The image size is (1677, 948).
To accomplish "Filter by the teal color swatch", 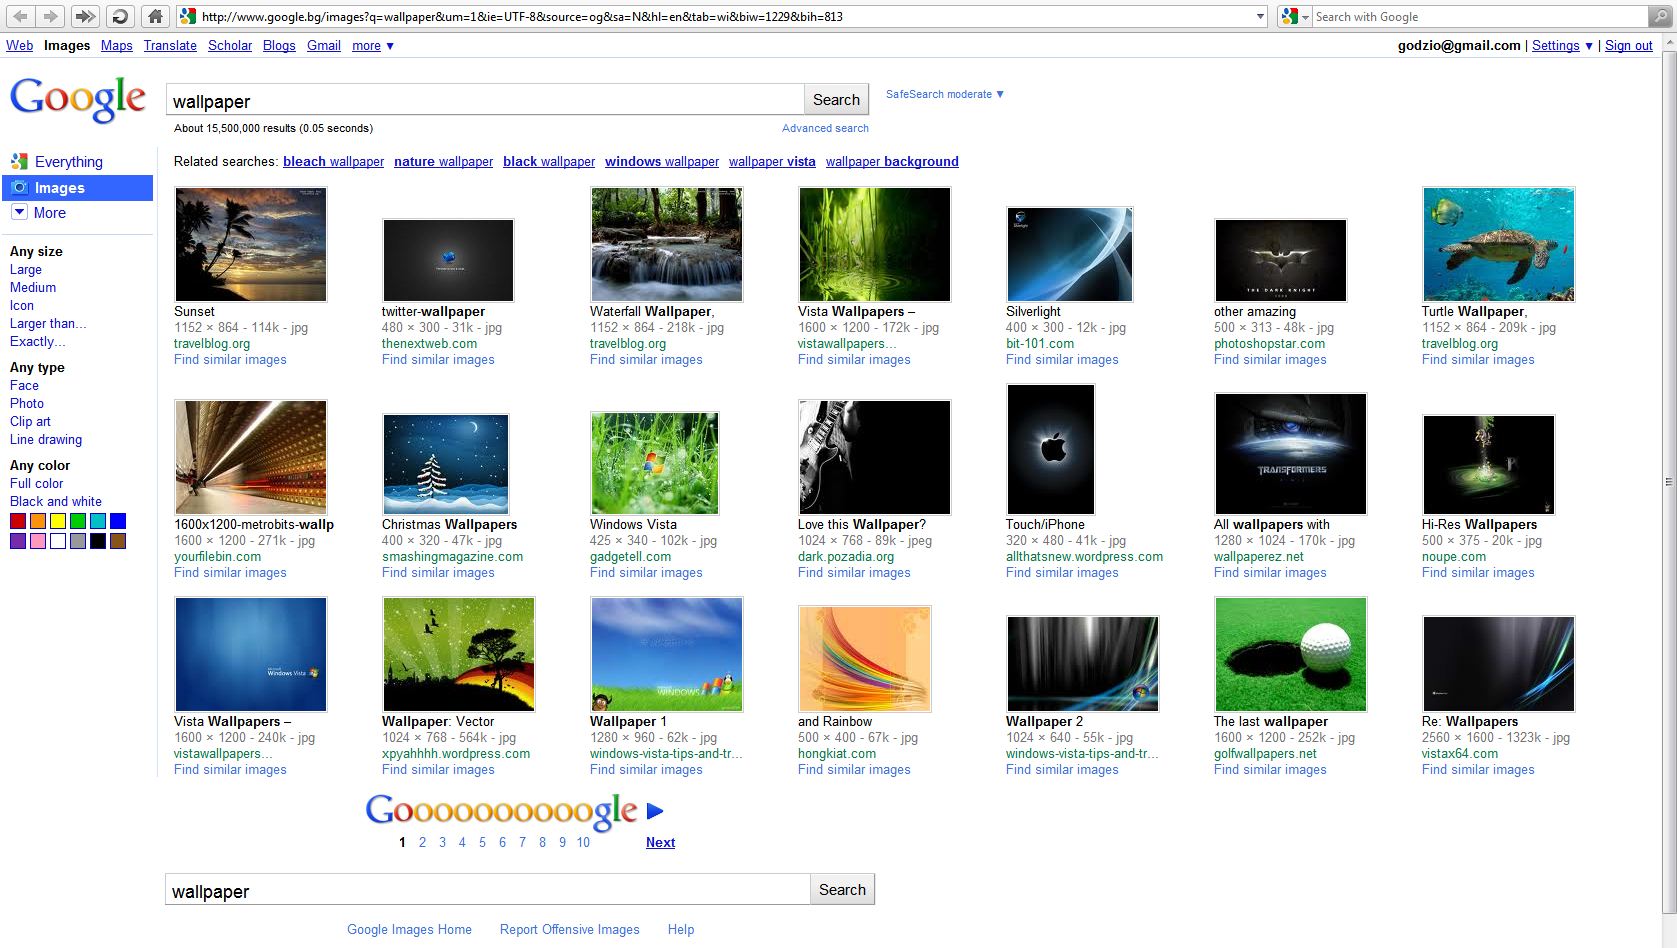I will coord(98,521).
